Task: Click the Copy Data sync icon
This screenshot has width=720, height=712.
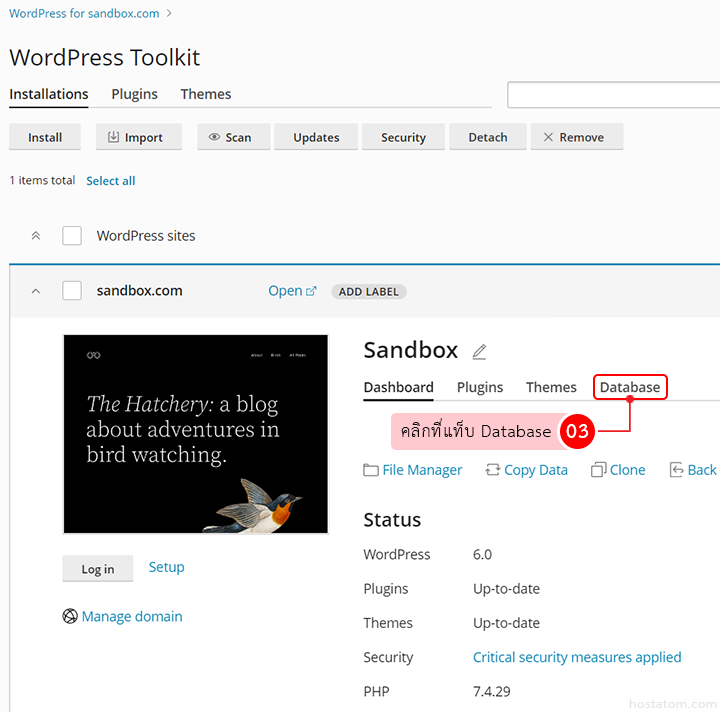Action: [492, 470]
